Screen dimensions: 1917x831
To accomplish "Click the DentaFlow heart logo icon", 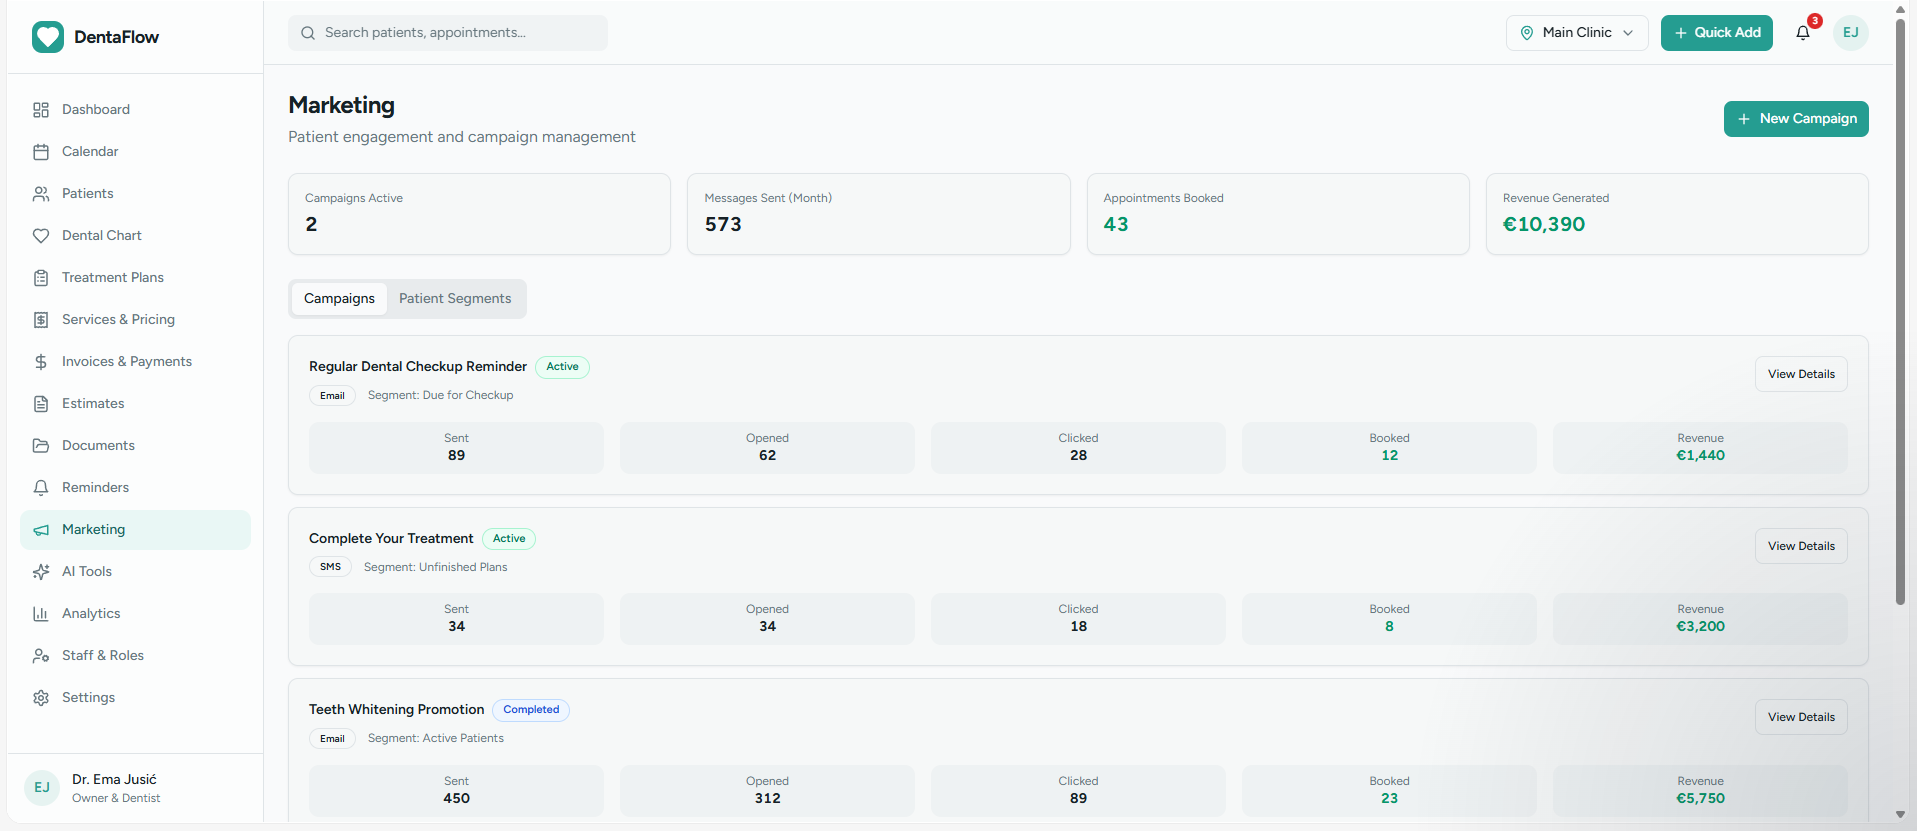I will (47, 37).
